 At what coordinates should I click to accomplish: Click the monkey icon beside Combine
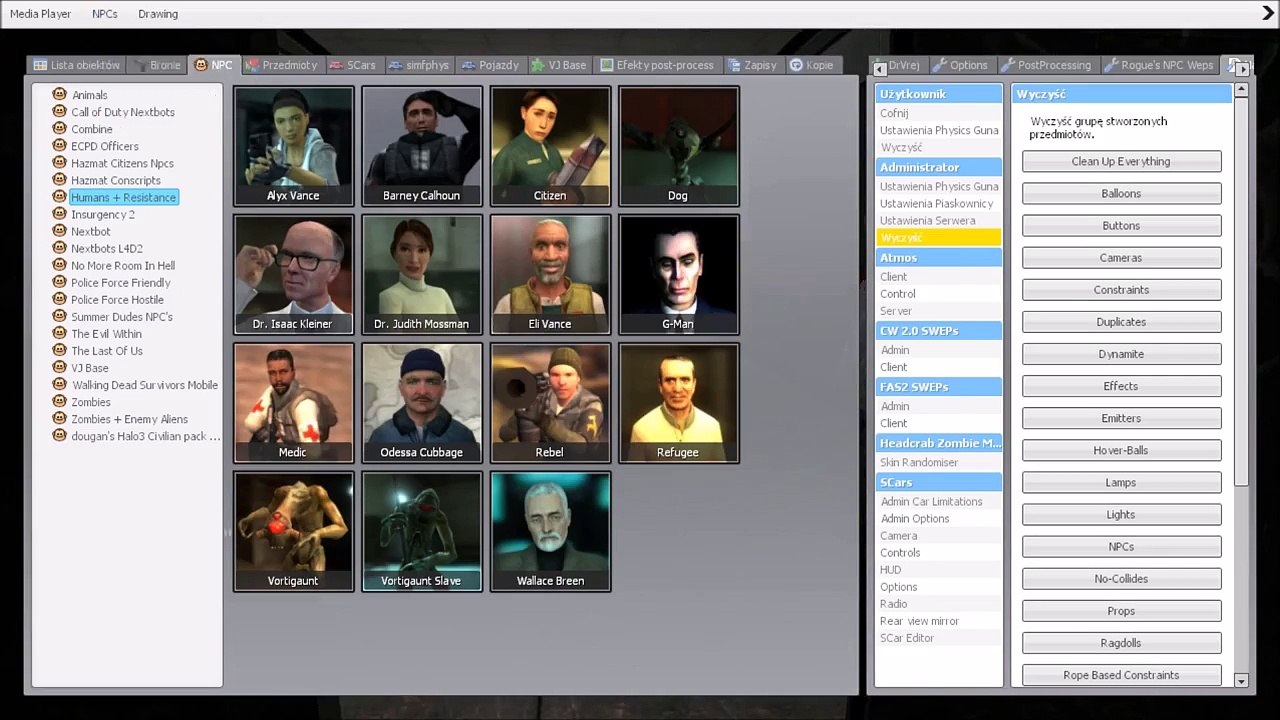coord(60,129)
